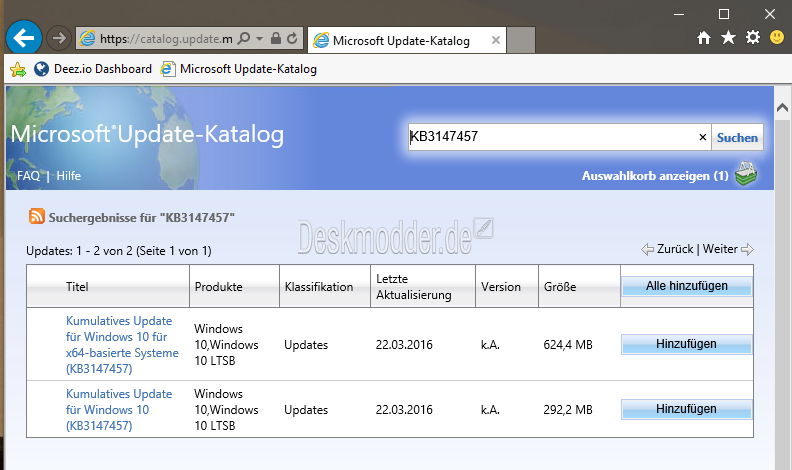Viewport: 792px width, 470px height.
Task: Open Microsoft Update-Katalog favorites bar bookmark
Action: click(239, 69)
